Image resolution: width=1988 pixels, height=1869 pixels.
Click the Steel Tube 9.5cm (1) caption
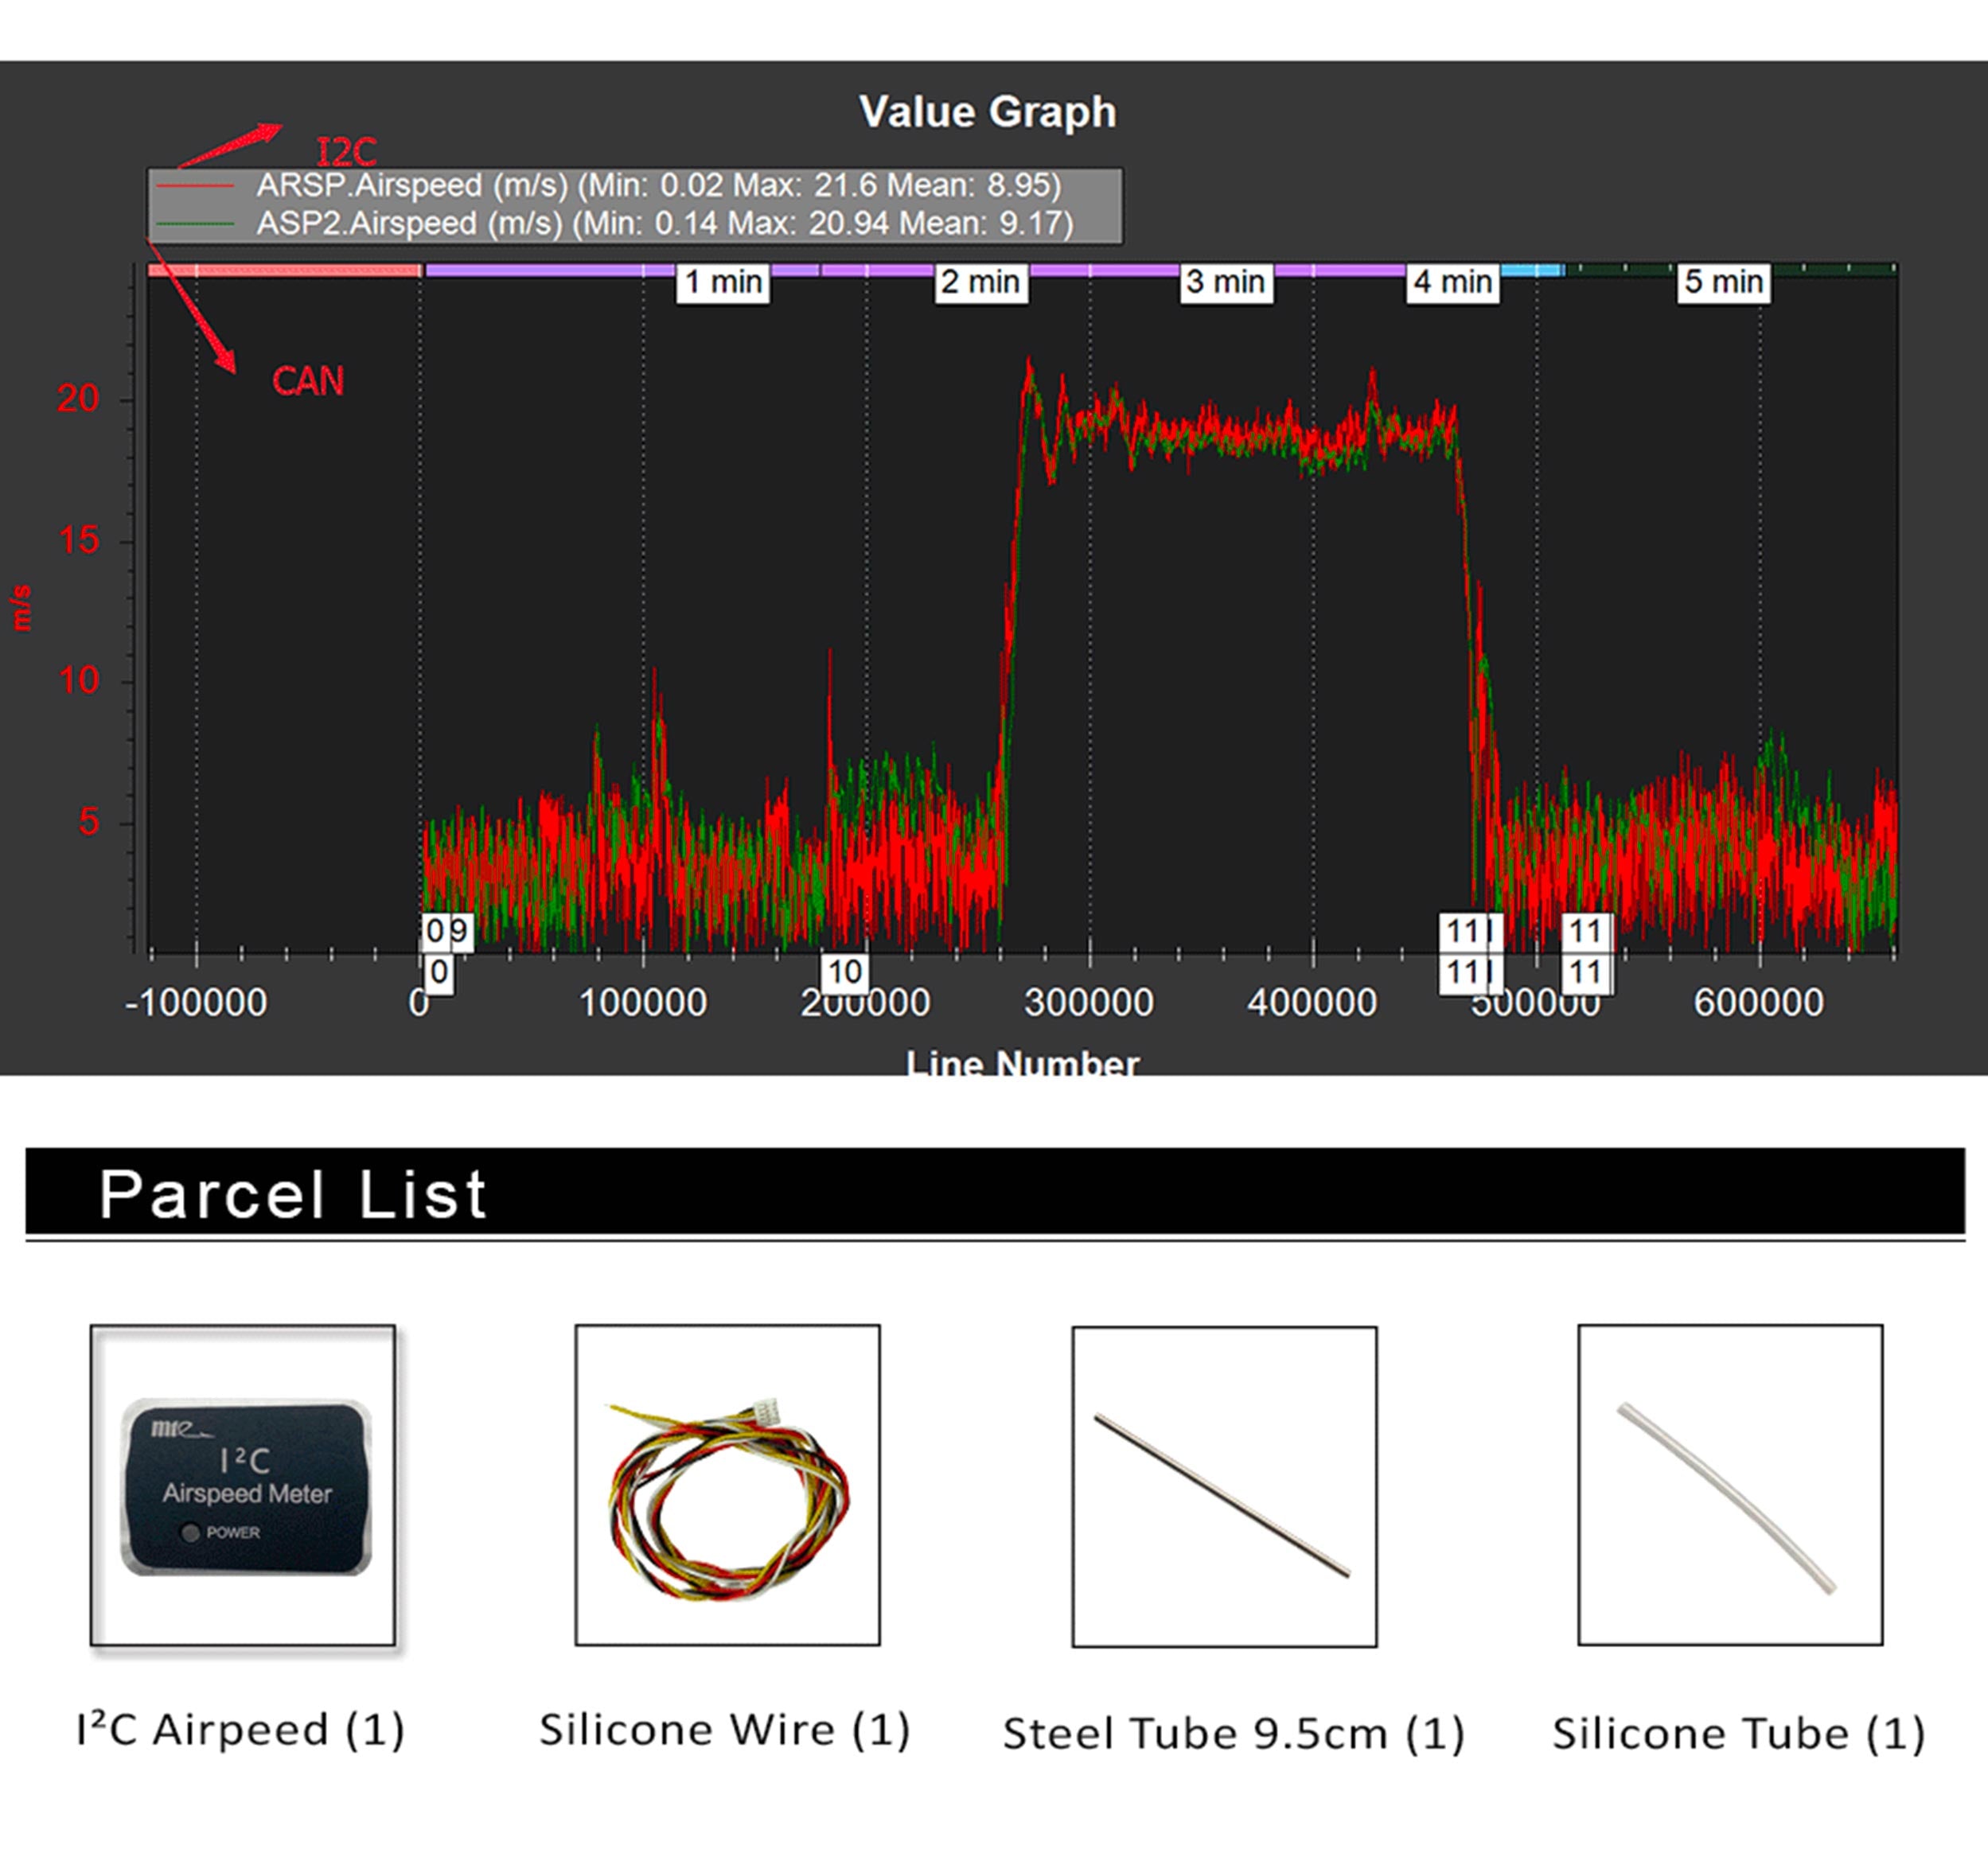pyautogui.click(x=1233, y=1734)
